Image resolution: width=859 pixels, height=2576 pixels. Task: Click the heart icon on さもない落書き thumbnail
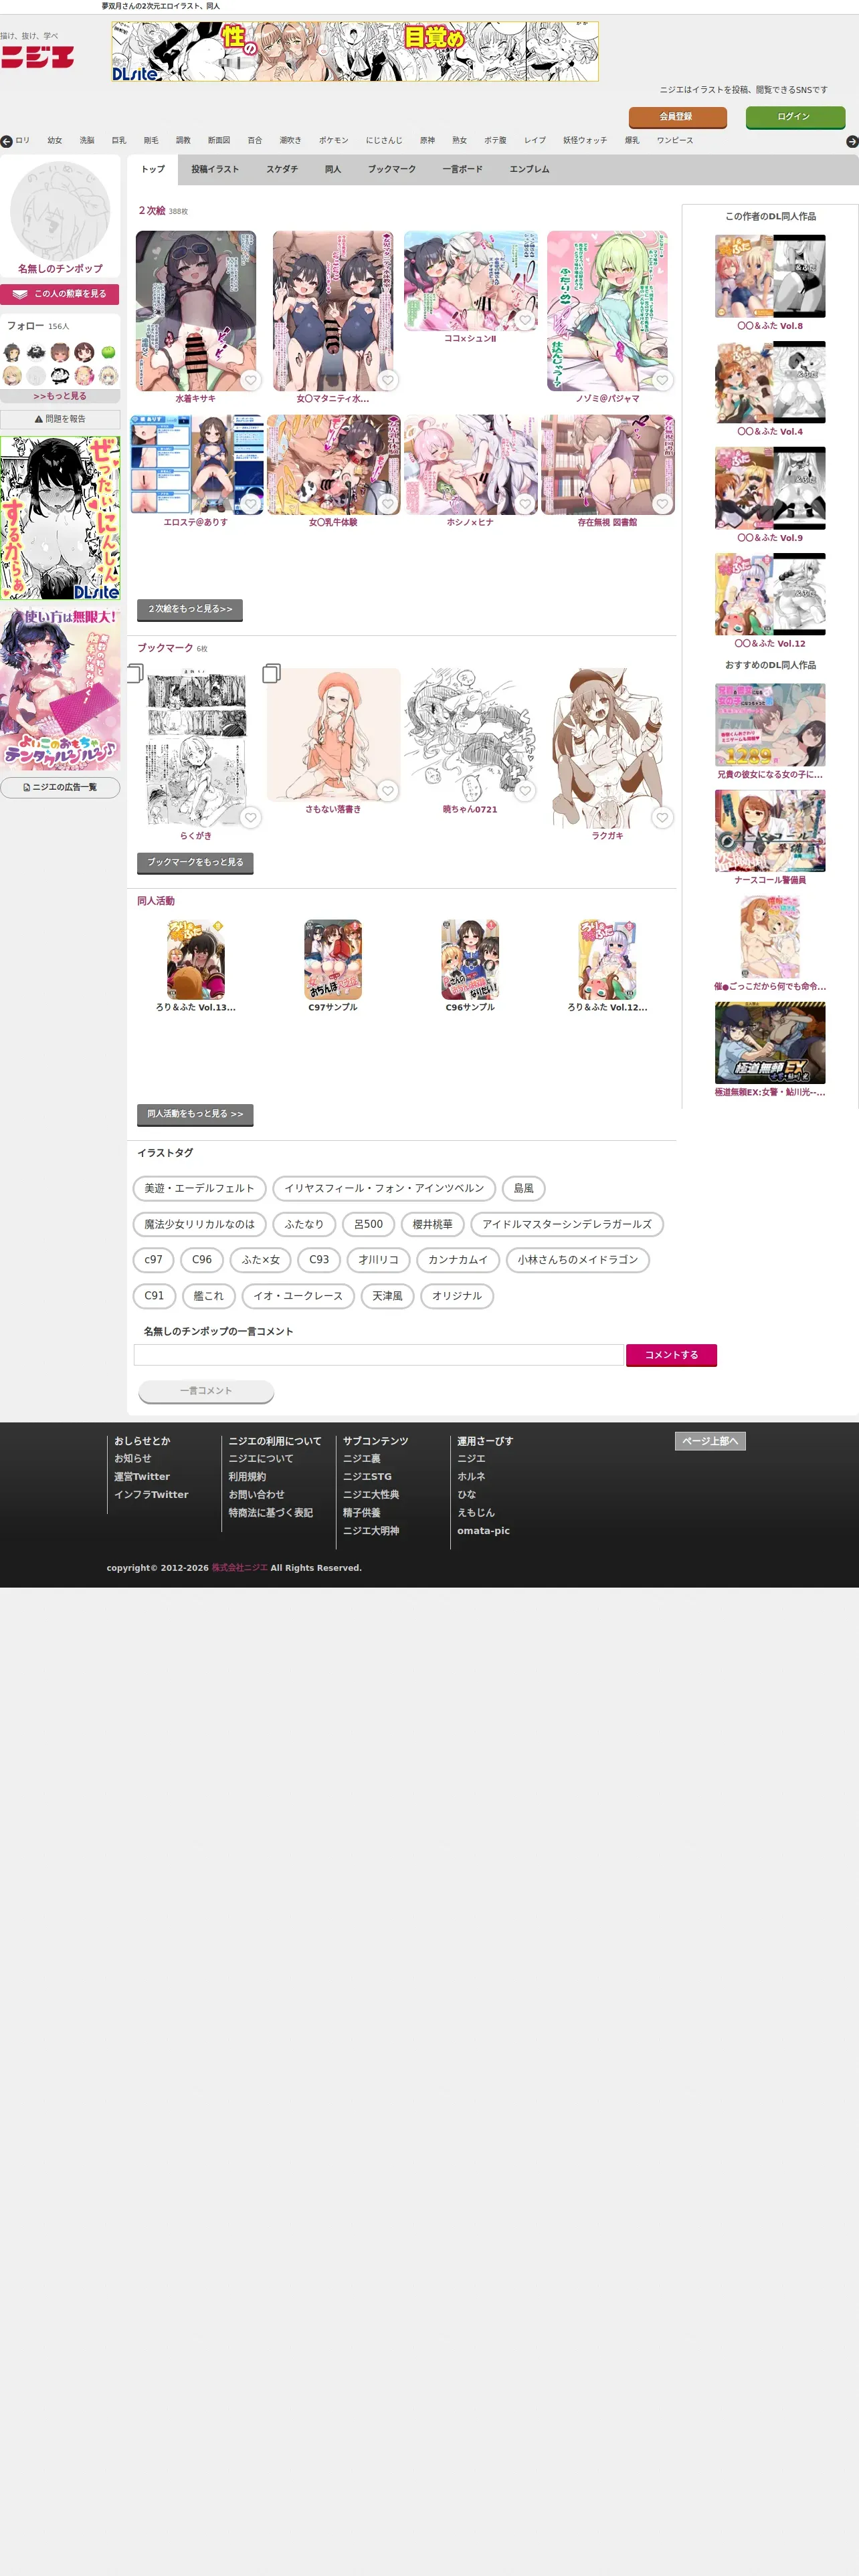388,791
